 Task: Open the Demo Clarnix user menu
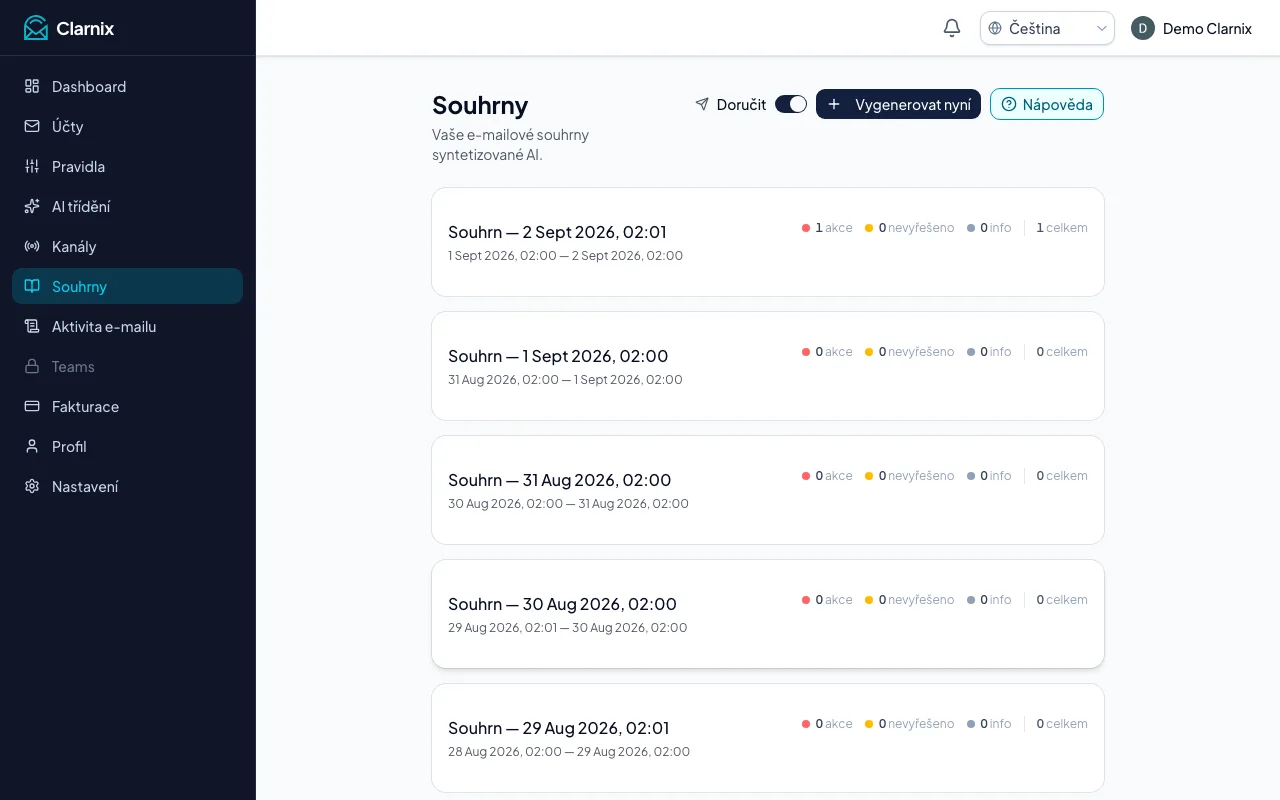pos(1191,28)
